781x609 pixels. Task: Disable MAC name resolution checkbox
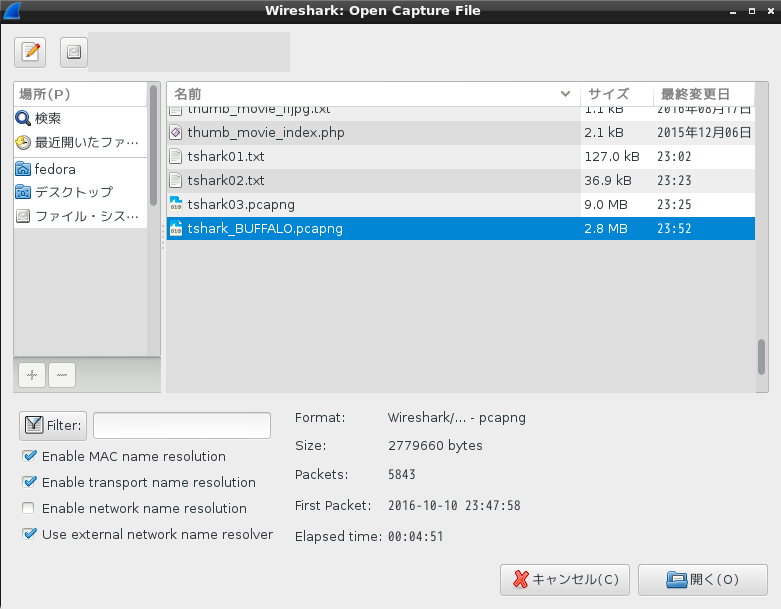[x=29, y=456]
